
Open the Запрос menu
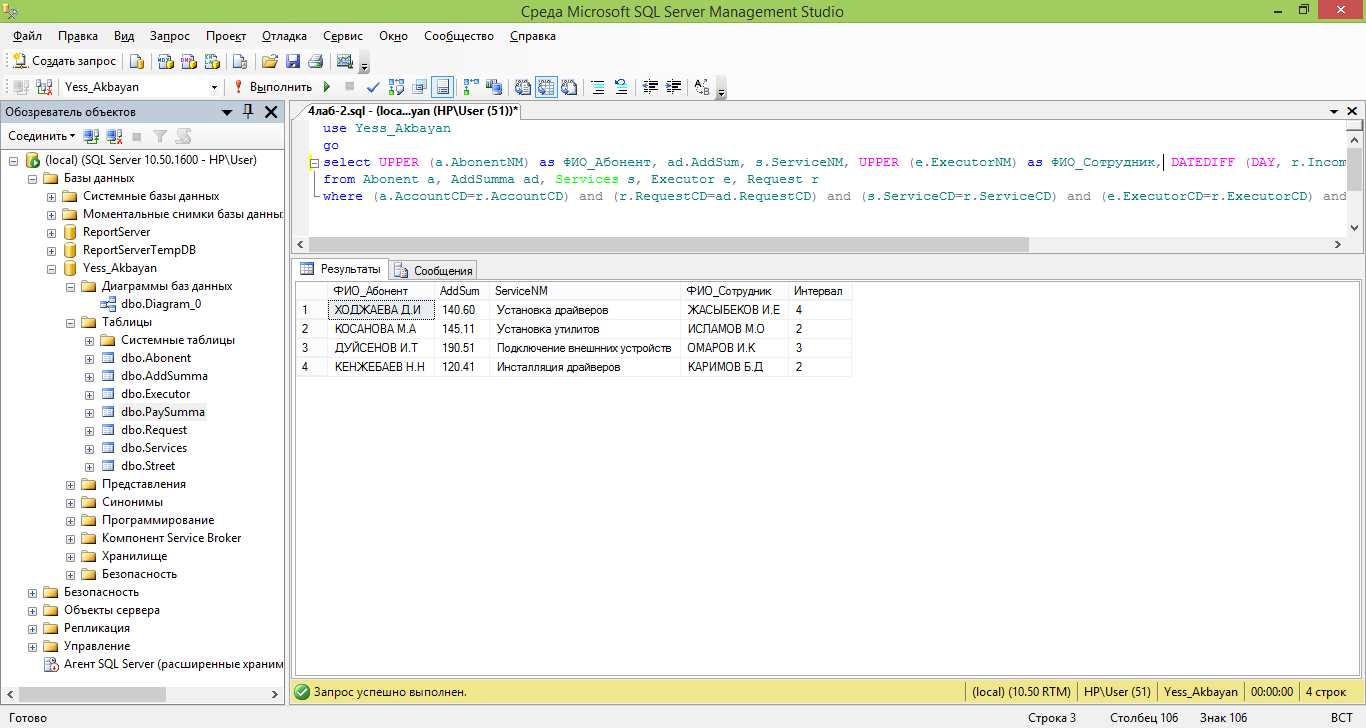tap(170, 36)
